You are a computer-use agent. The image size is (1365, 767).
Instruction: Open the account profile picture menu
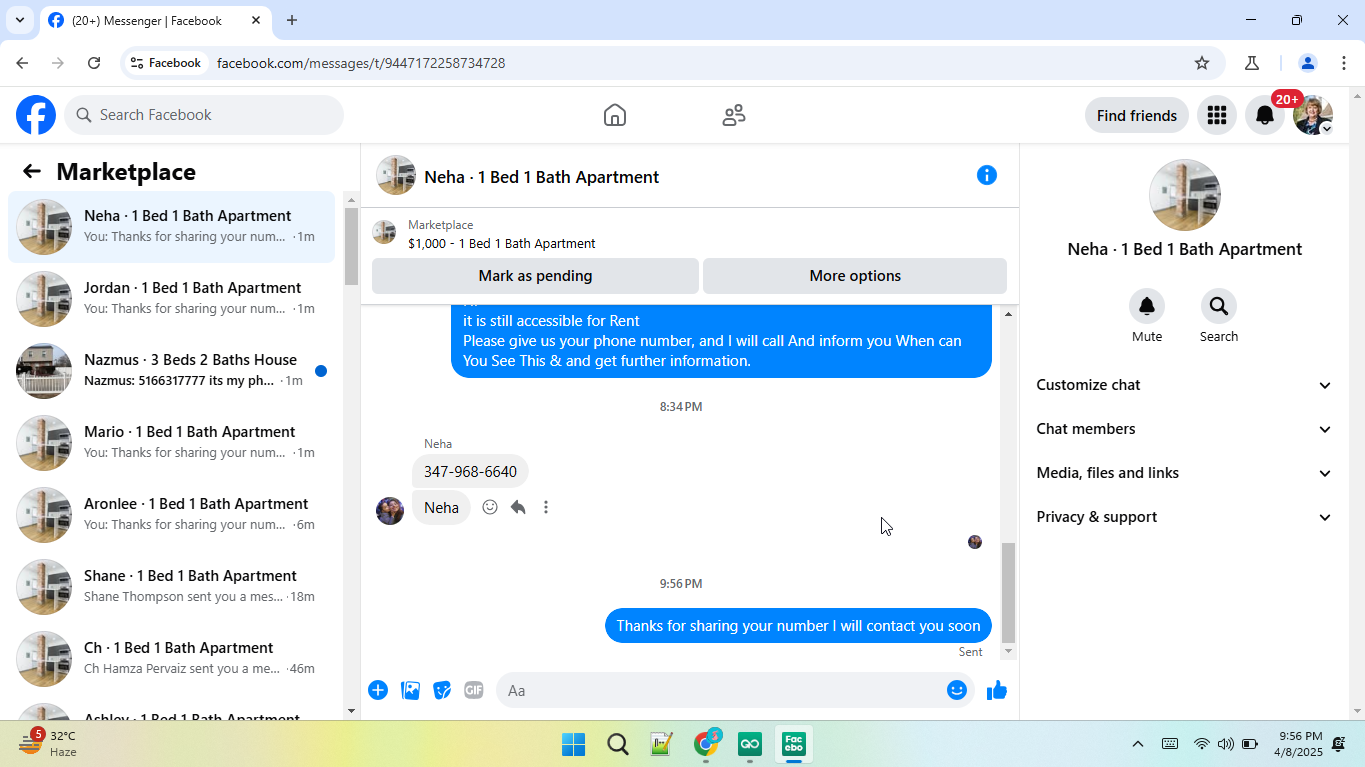click(1313, 115)
